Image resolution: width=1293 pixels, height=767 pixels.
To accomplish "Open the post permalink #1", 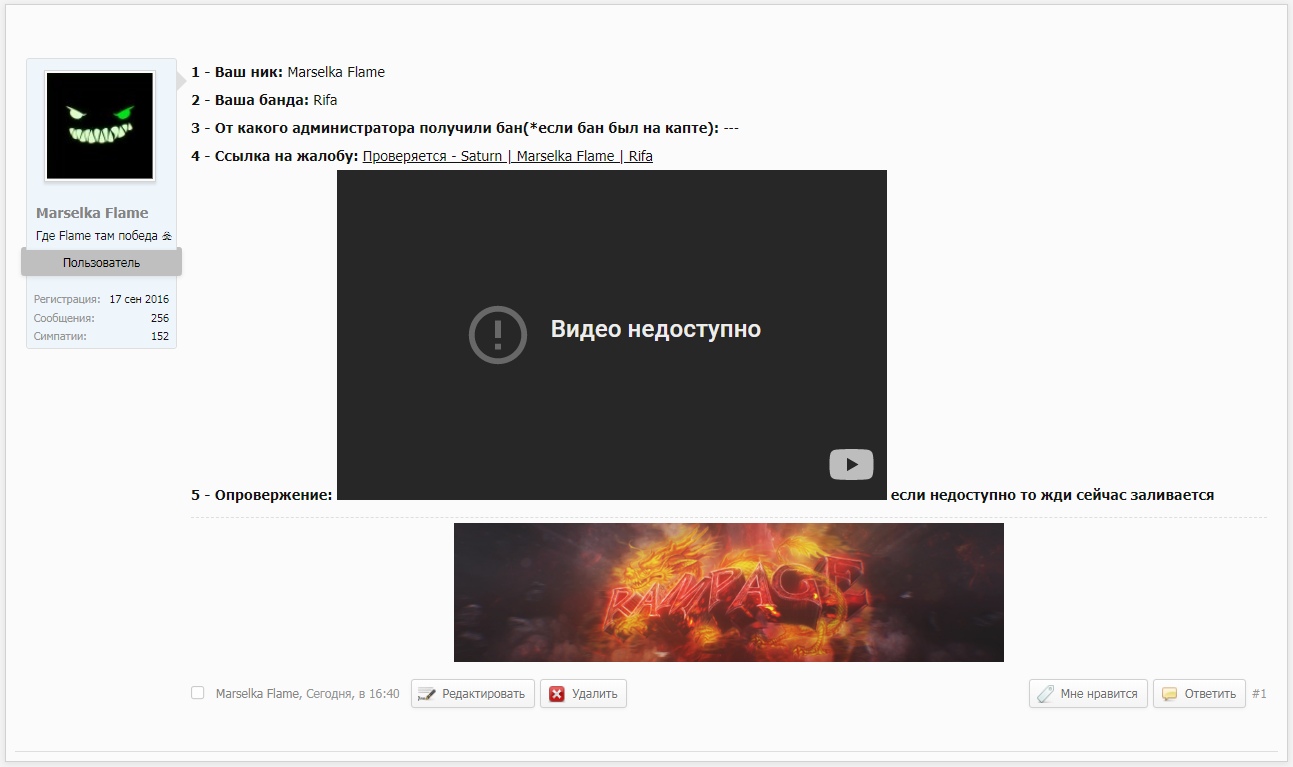I will click(1259, 694).
